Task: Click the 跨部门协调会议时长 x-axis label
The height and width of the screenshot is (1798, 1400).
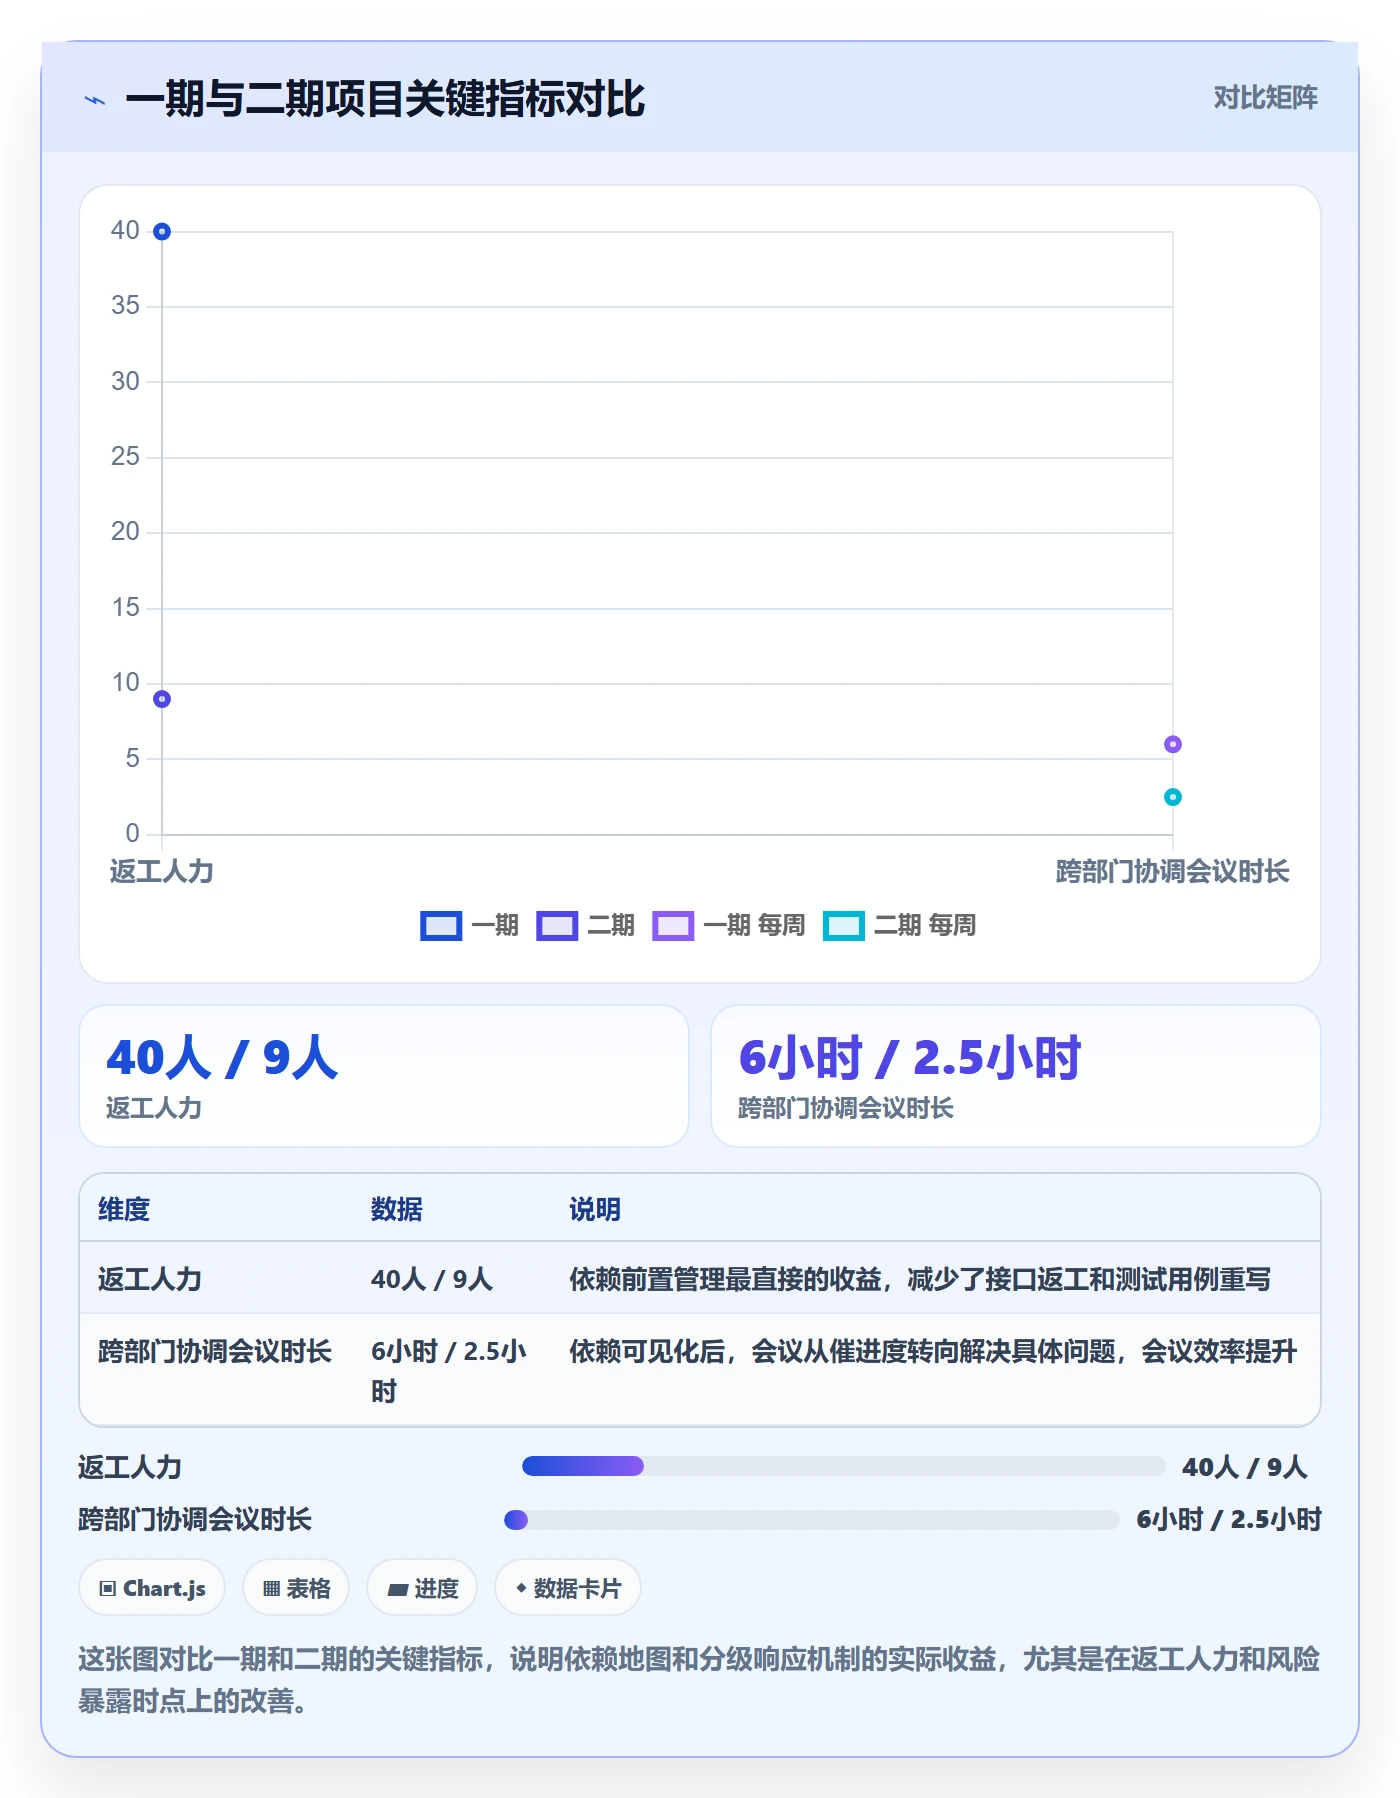Action: pyautogui.click(x=1173, y=872)
